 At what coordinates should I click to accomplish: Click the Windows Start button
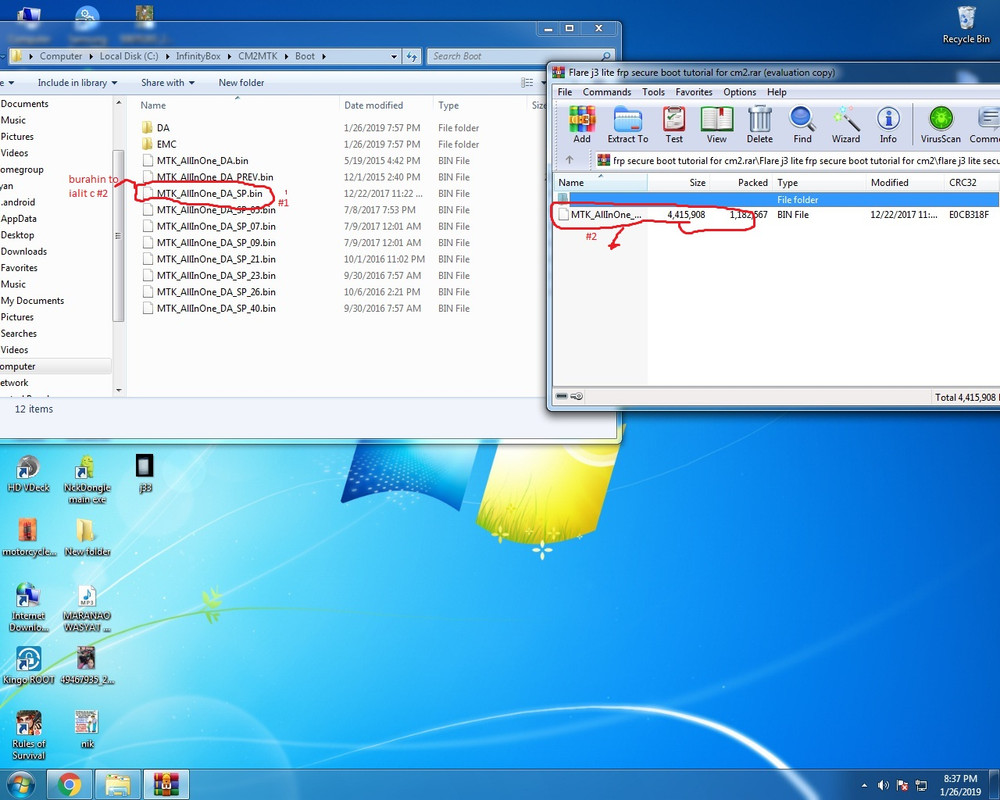pos(21,784)
